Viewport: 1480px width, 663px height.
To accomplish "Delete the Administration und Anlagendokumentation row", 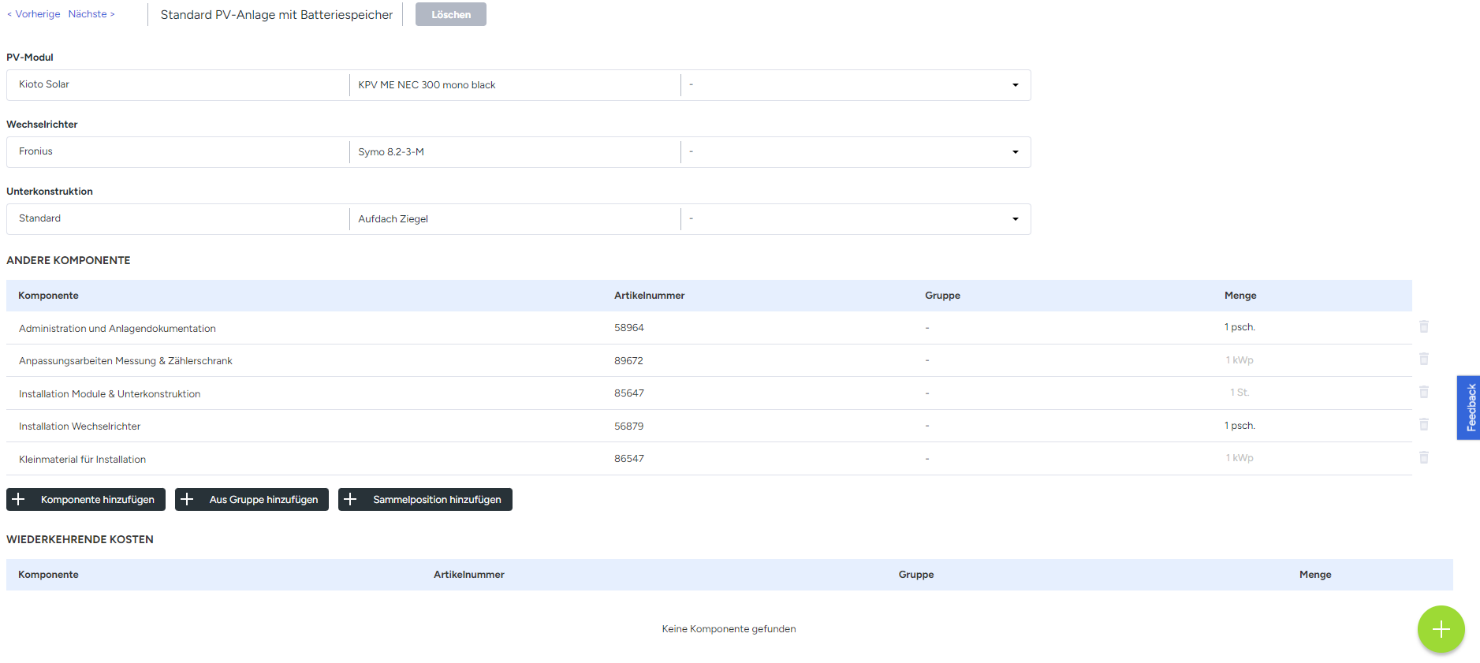I will pos(1423,327).
